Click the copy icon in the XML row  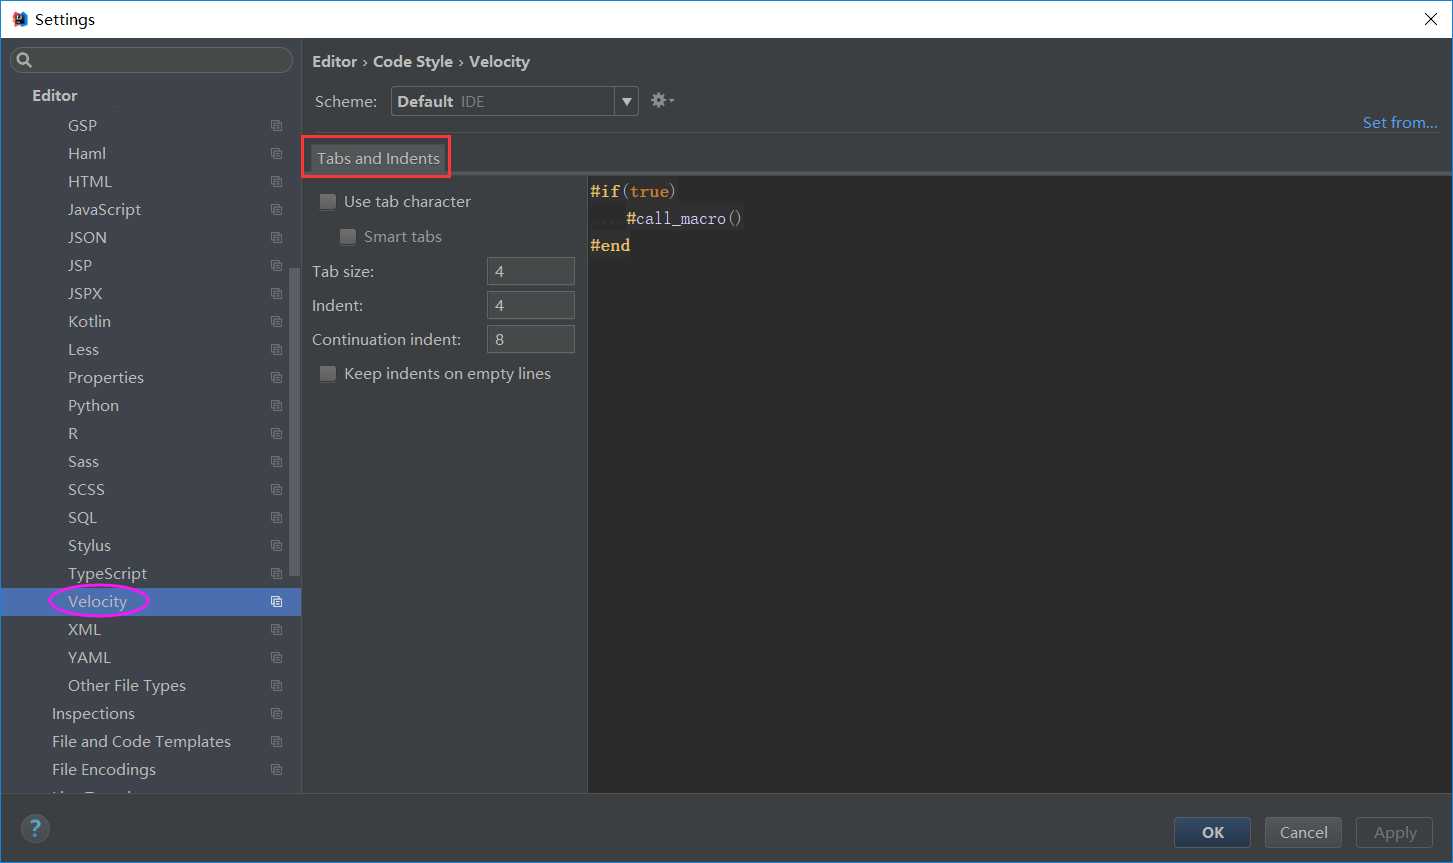coord(277,630)
